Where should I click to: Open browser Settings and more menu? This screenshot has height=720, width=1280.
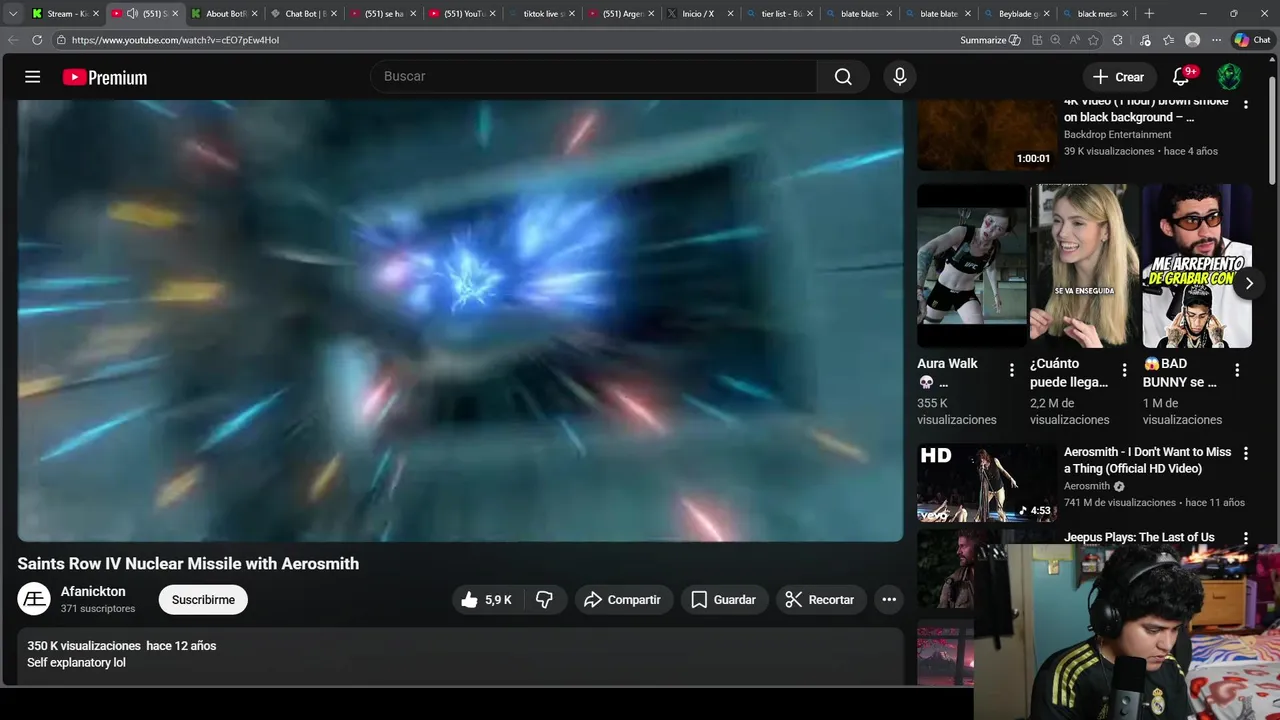tap(1216, 40)
